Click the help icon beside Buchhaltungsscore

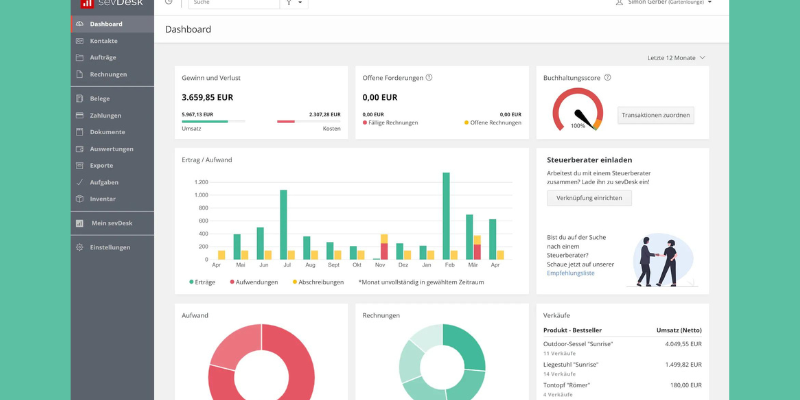[x=607, y=77]
